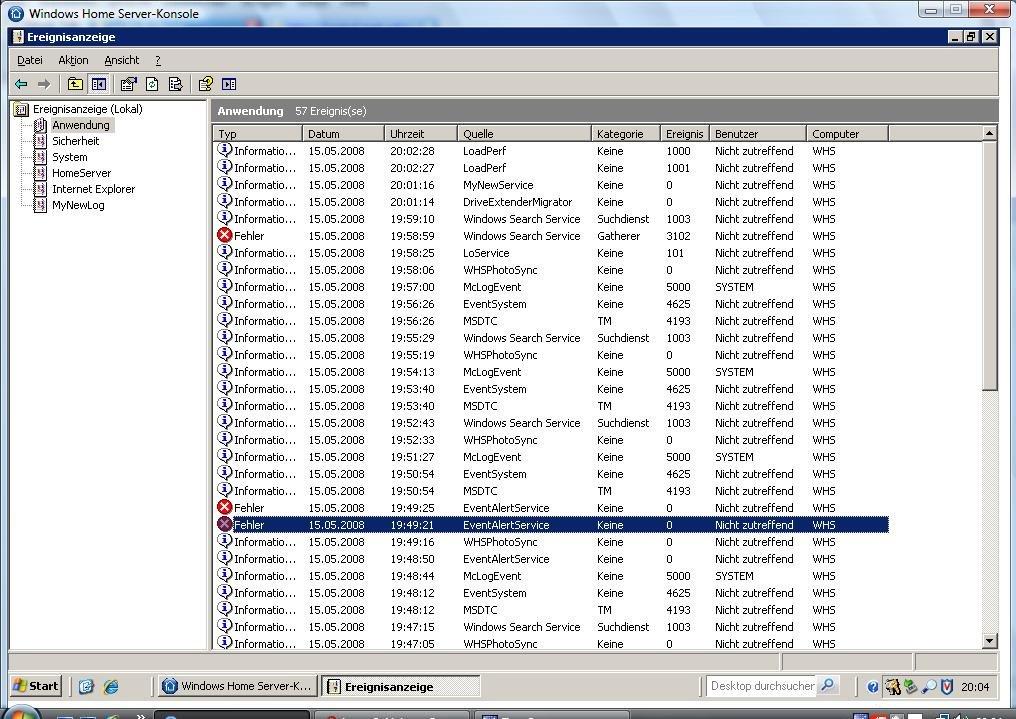This screenshot has width=1016, height=719.
Task: Click Windows Search Service at 19:55:29
Action: click(x=522, y=338)
